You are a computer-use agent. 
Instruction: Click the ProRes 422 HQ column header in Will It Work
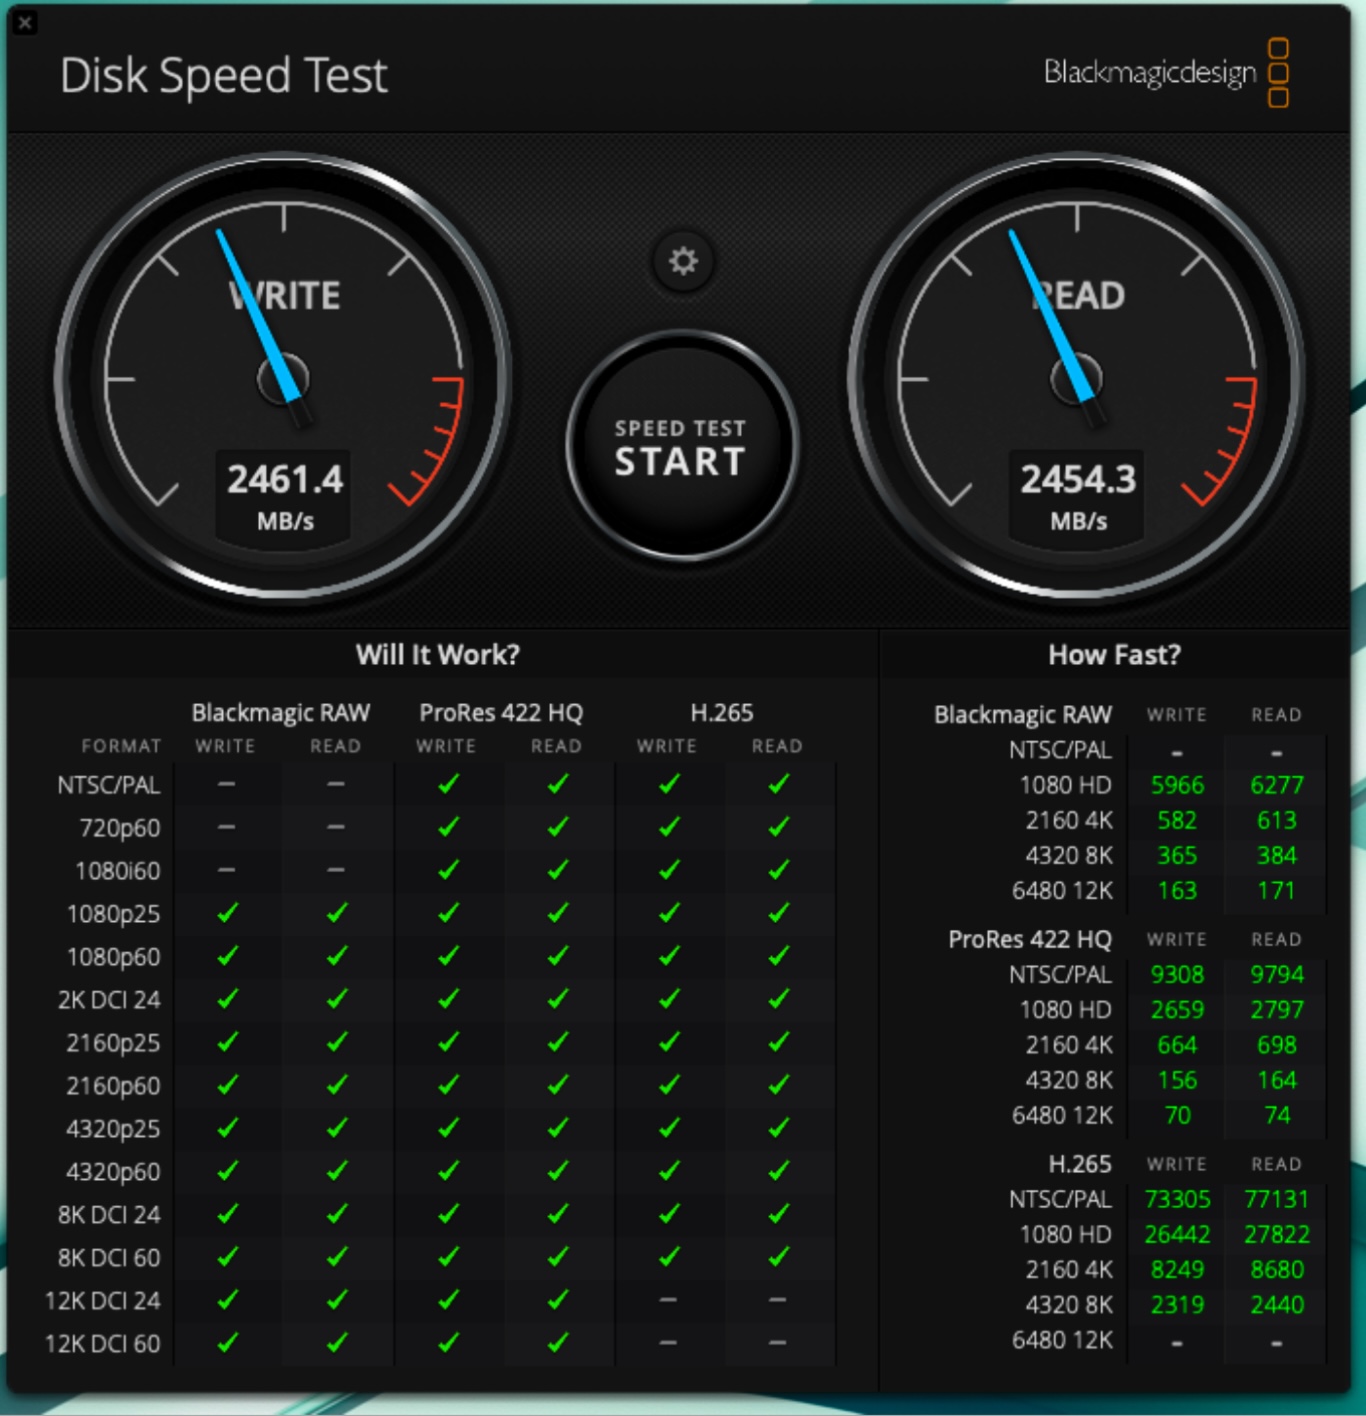coord(501,713)
